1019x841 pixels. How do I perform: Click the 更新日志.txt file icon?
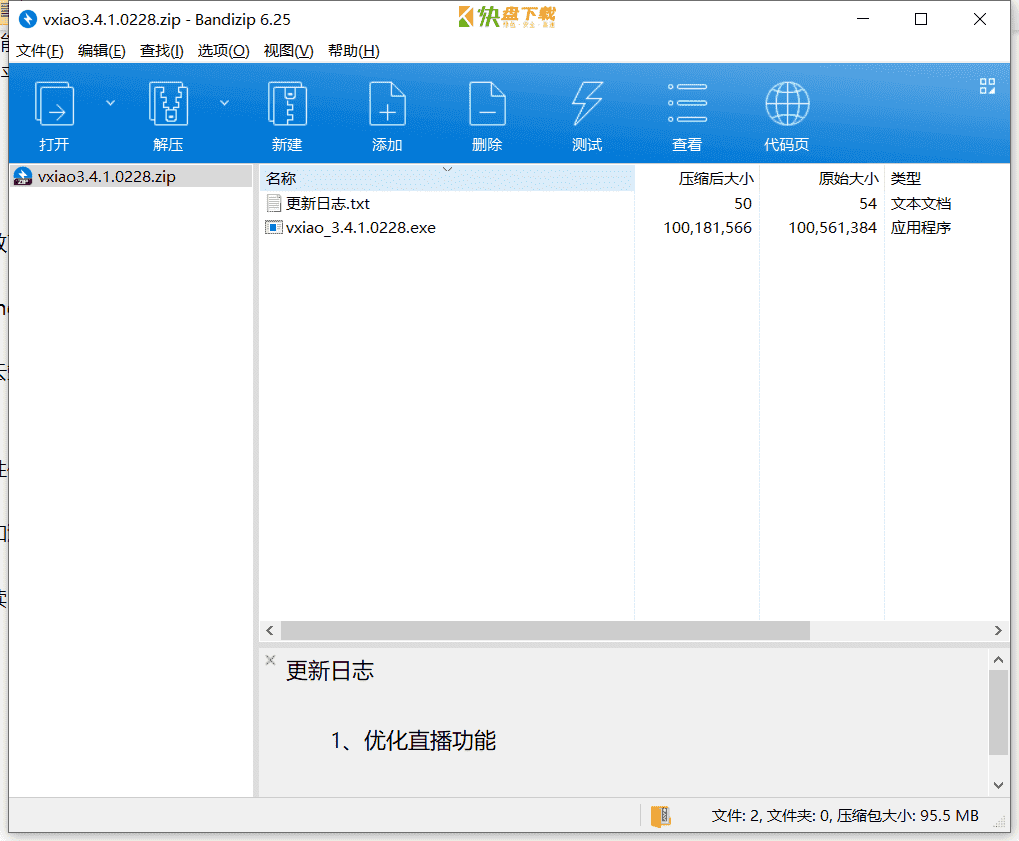(x=274, y=203)
